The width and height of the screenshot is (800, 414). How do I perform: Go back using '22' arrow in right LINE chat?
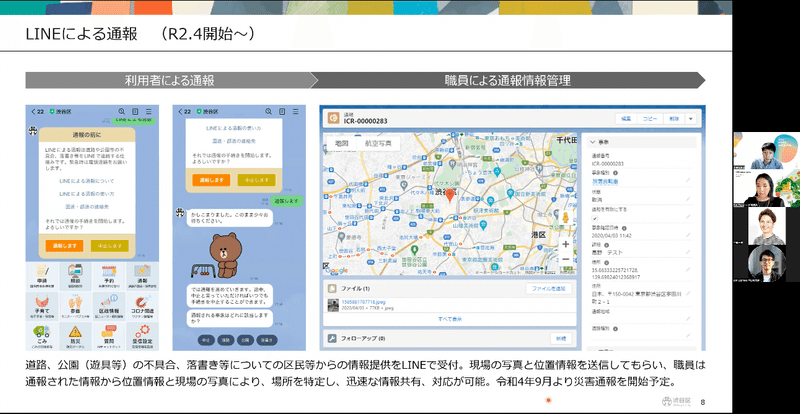coord(184,111)
